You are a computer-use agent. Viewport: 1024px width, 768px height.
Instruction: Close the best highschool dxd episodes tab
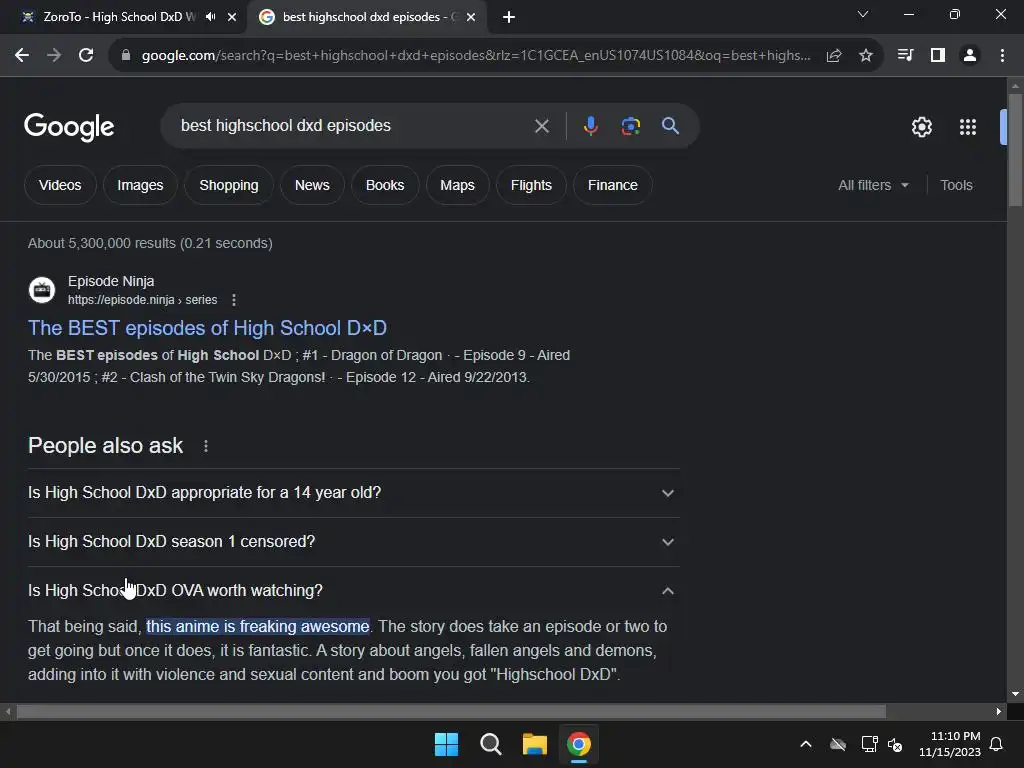471,17
